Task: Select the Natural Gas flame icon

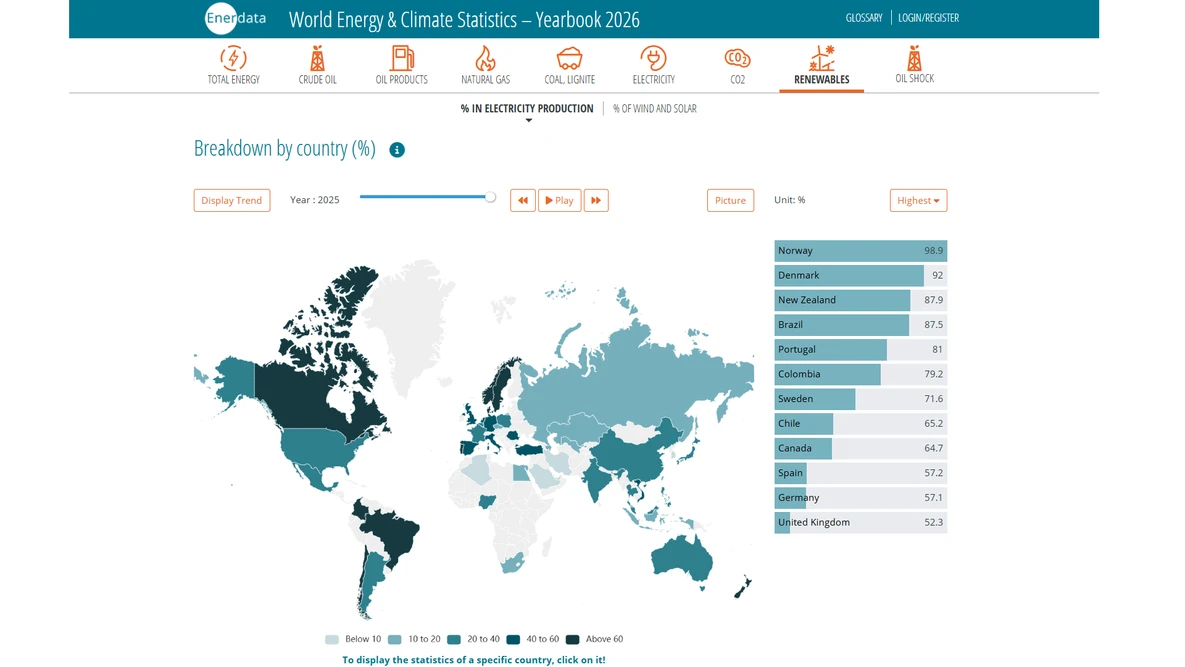Action: (485, 58)
